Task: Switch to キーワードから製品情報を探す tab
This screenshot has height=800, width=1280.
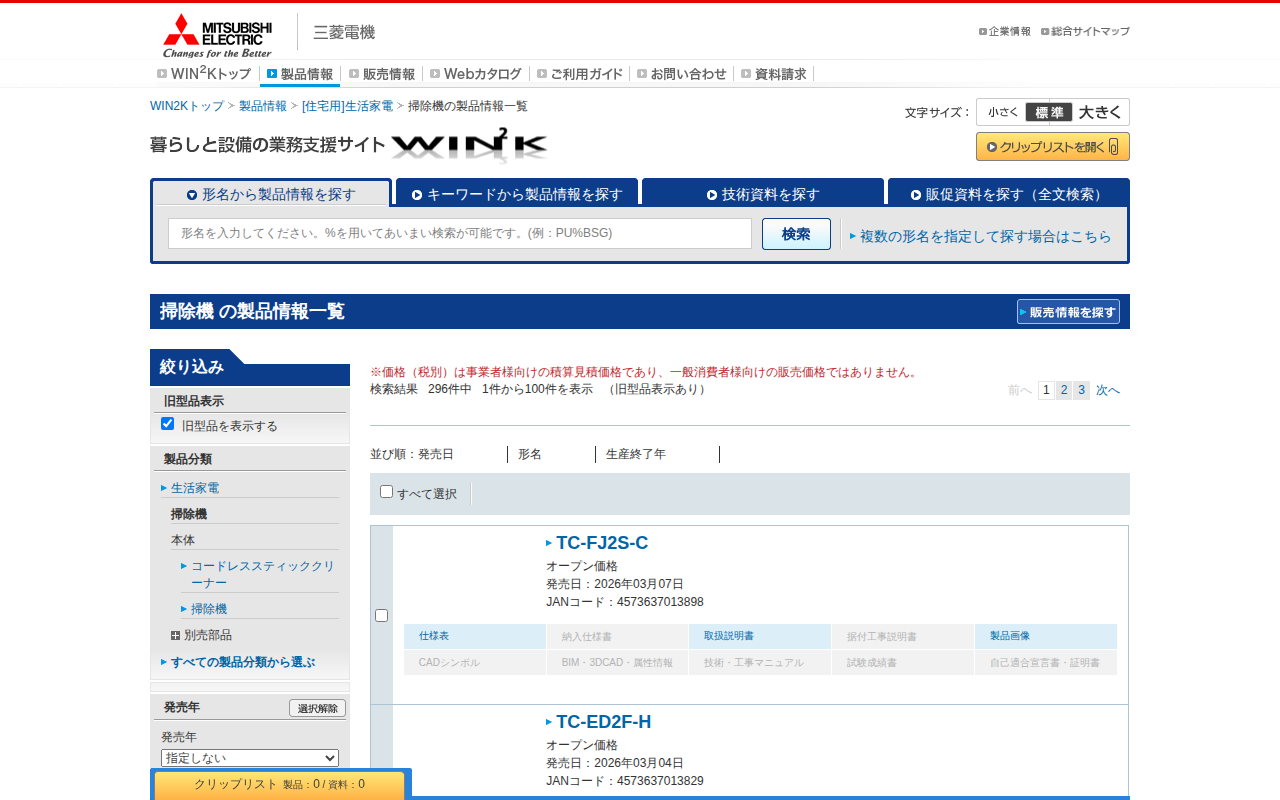Action: [516, 192]
